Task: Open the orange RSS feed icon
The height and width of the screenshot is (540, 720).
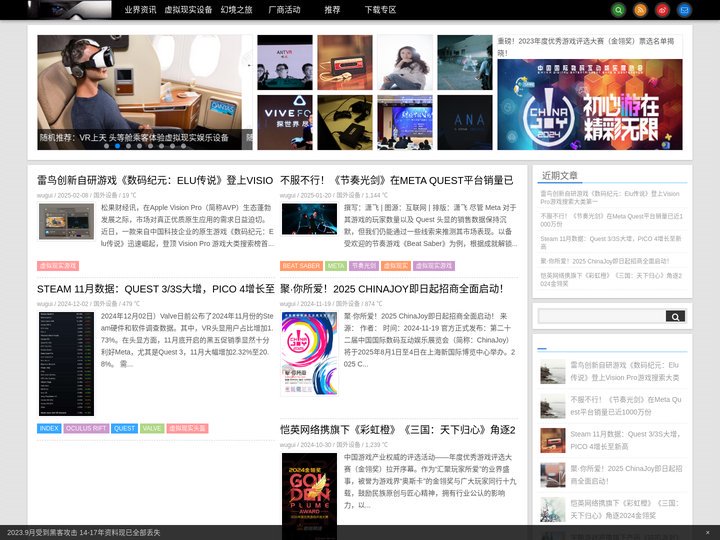Action: tap(641, 10)
